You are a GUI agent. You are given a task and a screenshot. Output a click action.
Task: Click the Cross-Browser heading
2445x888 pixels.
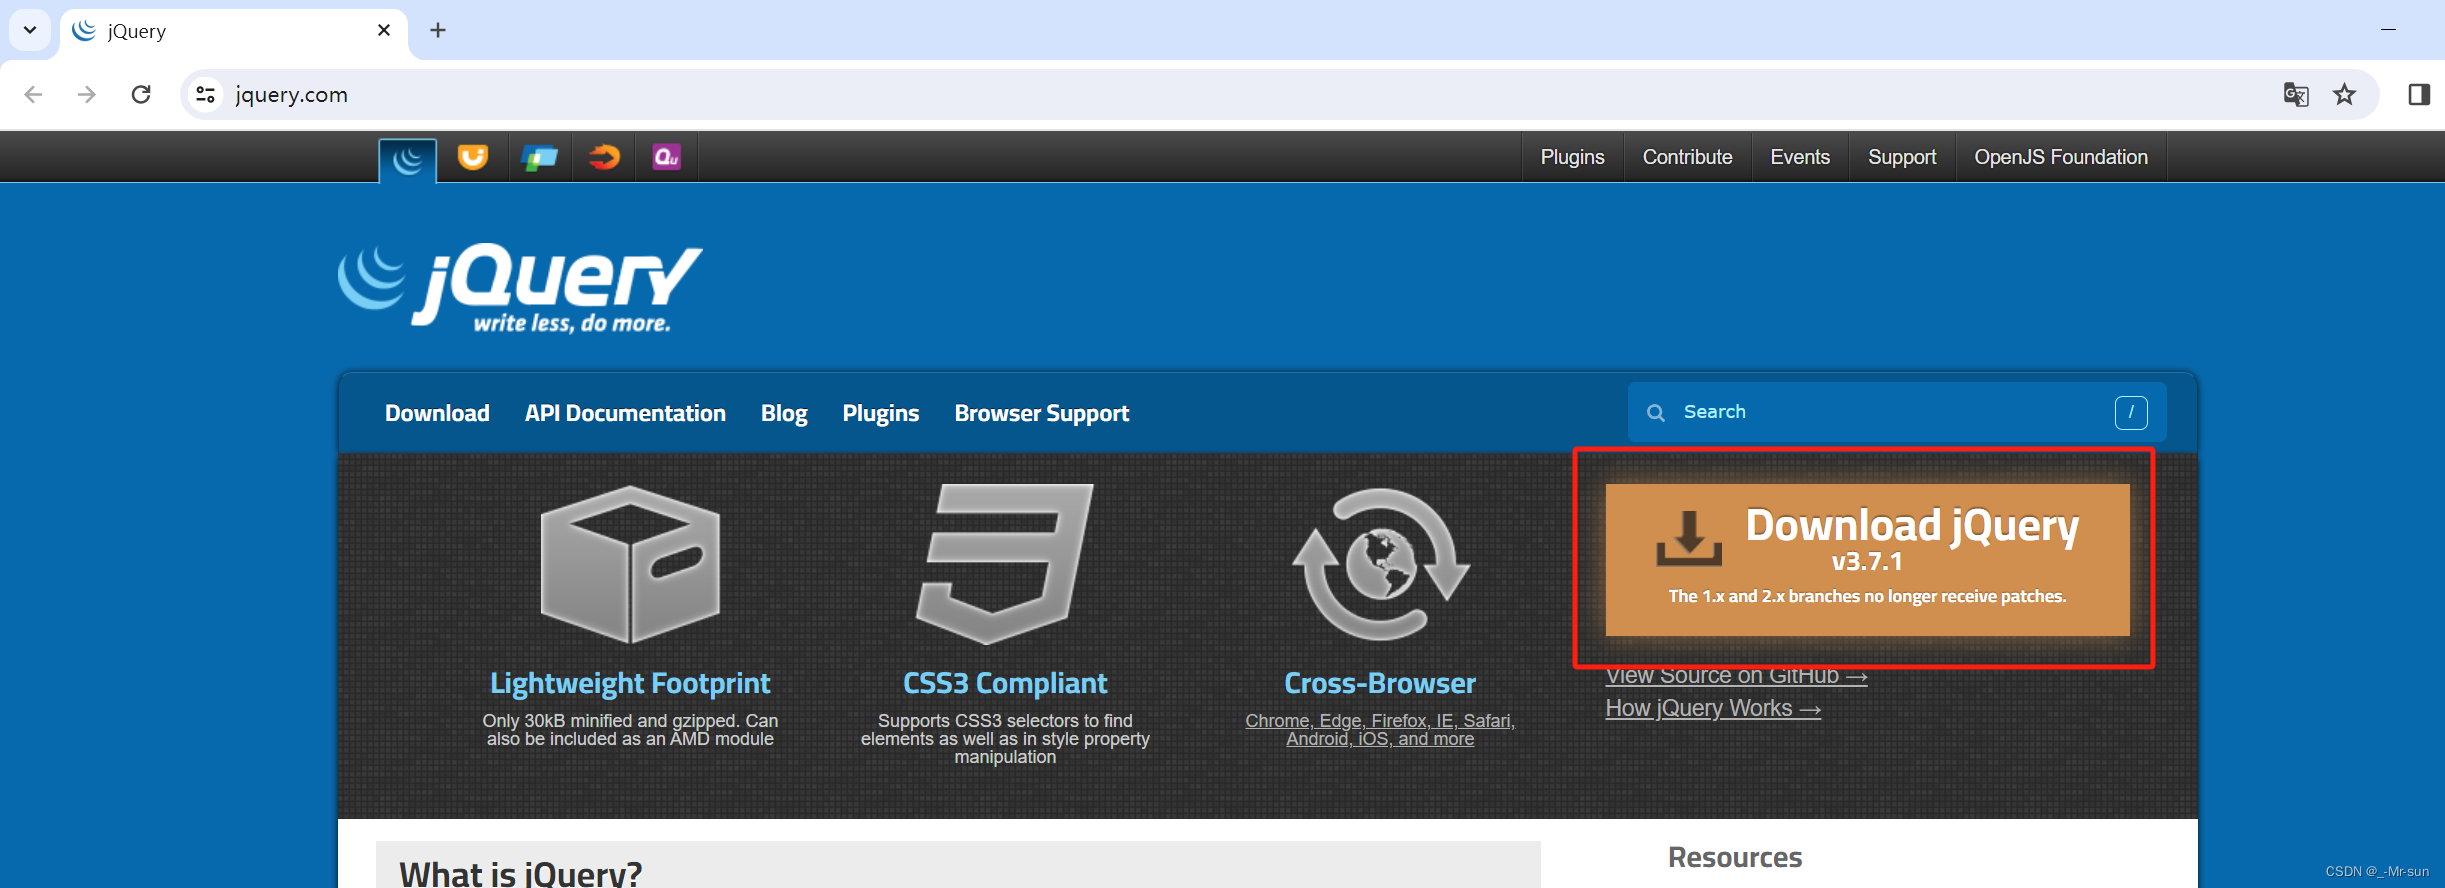1380,683
